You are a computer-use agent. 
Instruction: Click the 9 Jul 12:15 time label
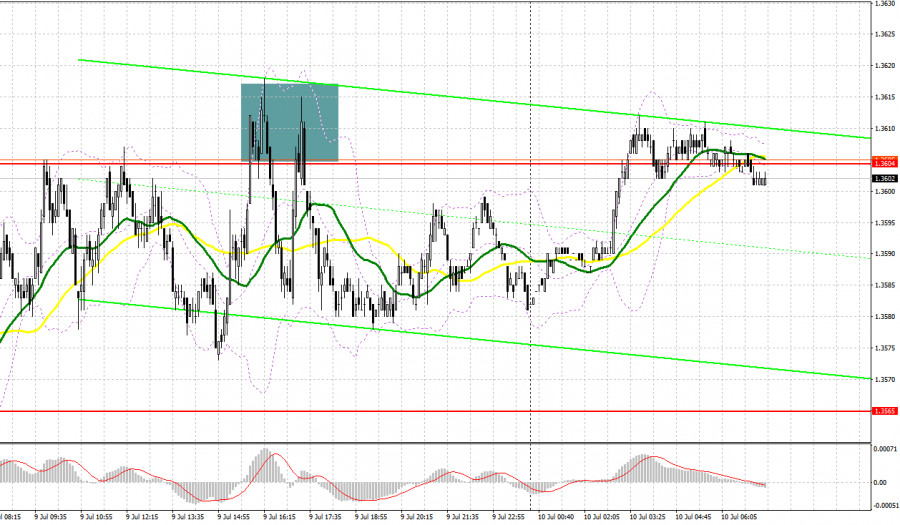[142, 517]
